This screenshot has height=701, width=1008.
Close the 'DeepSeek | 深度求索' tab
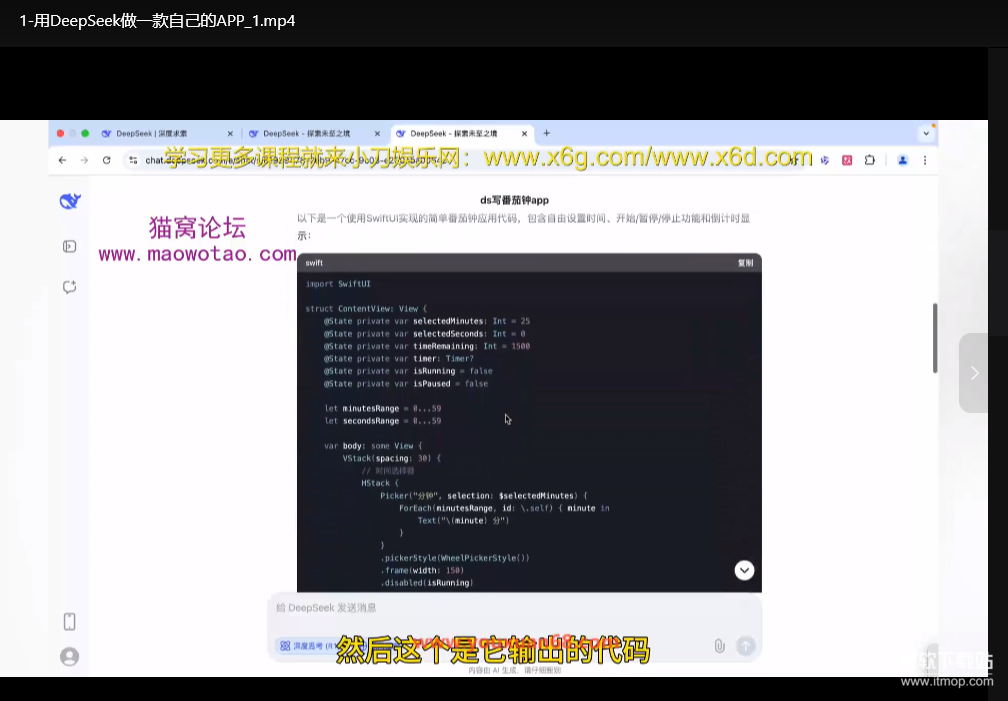[x=230, y=134]
